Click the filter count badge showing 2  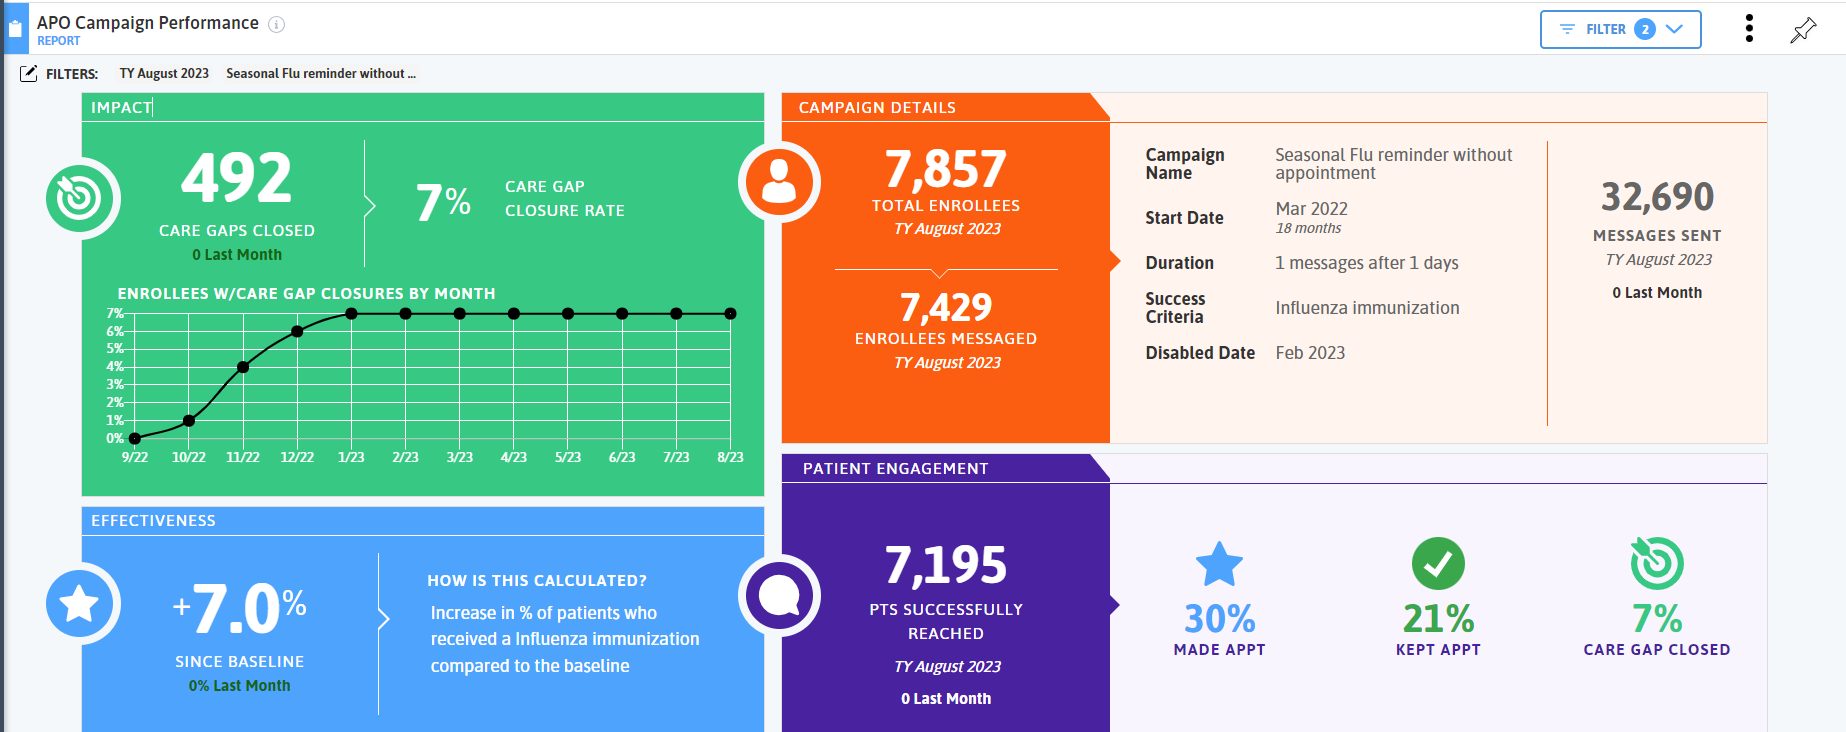pos(1644,29)
